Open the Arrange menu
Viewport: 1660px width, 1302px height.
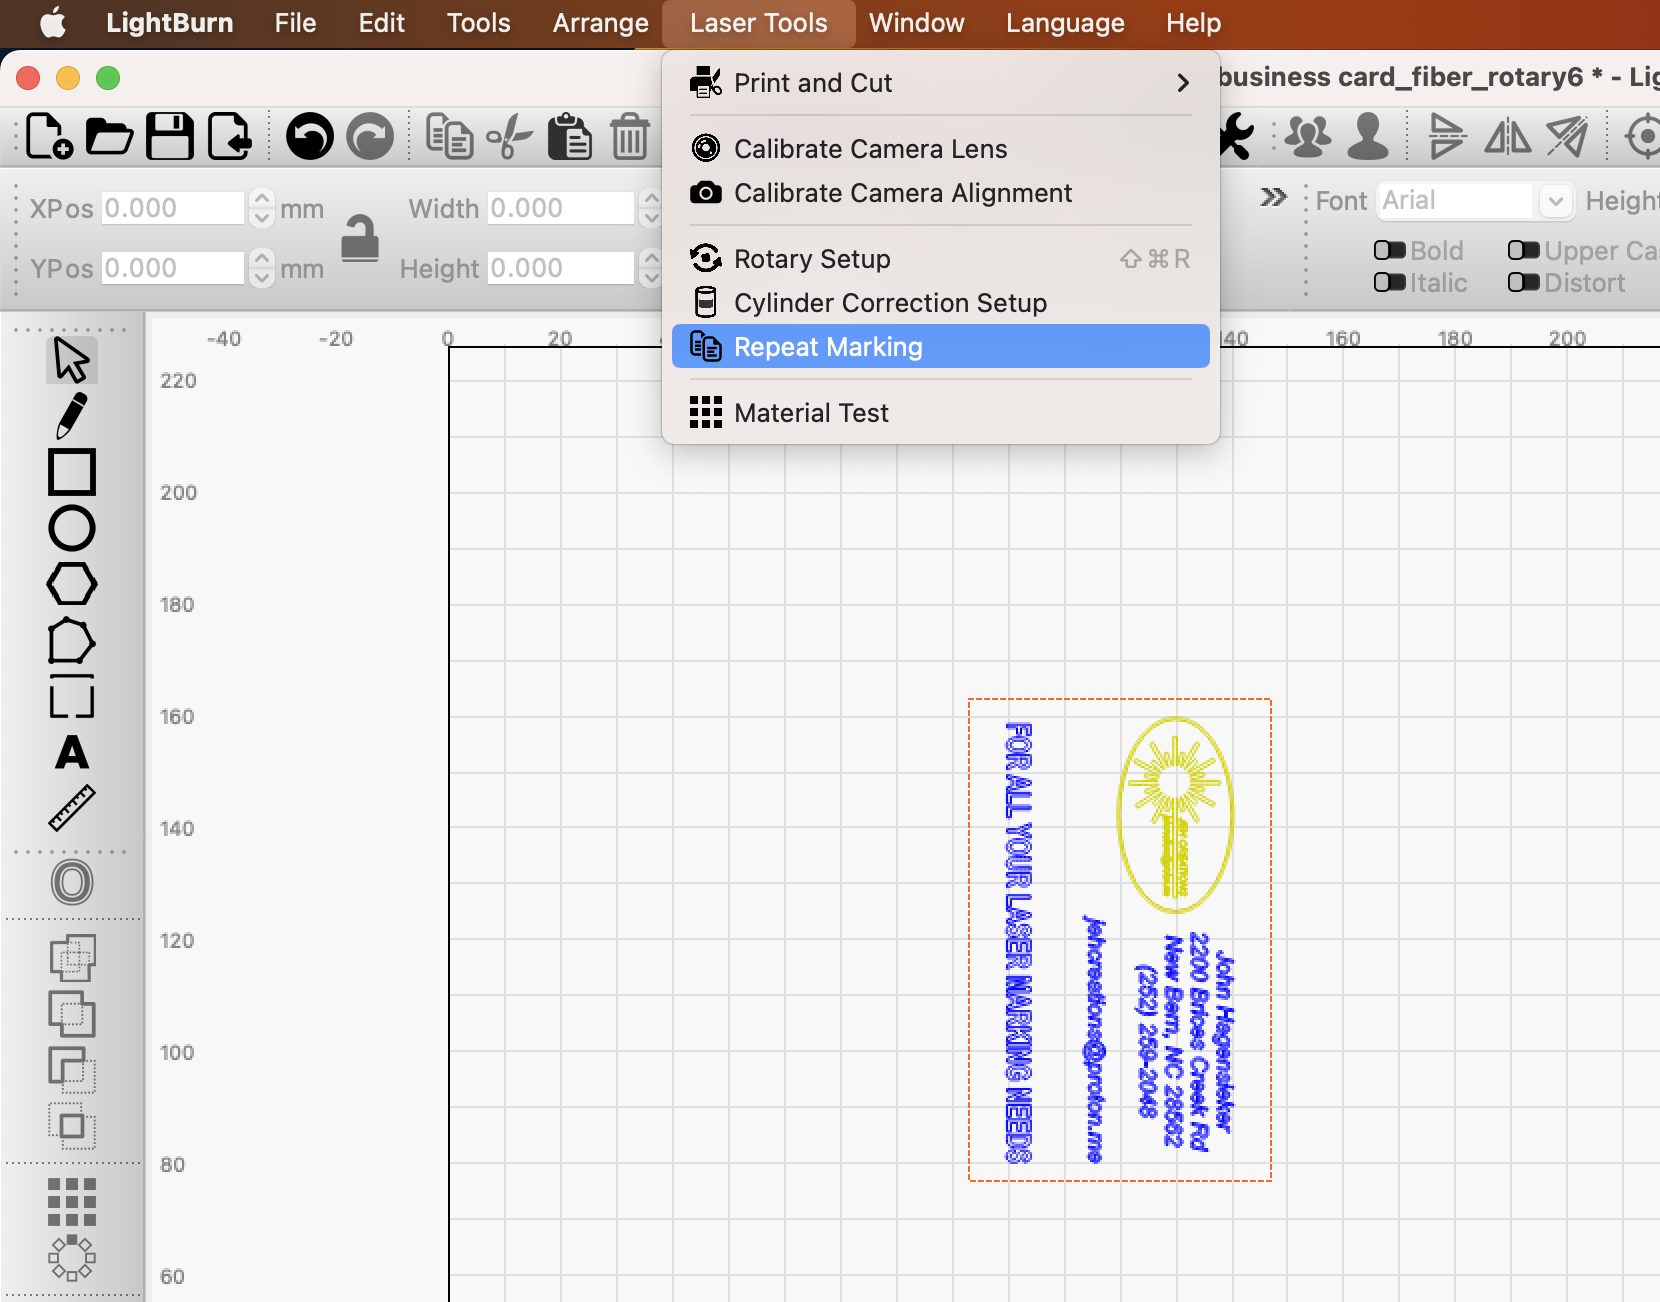click(x=600, y=23)
